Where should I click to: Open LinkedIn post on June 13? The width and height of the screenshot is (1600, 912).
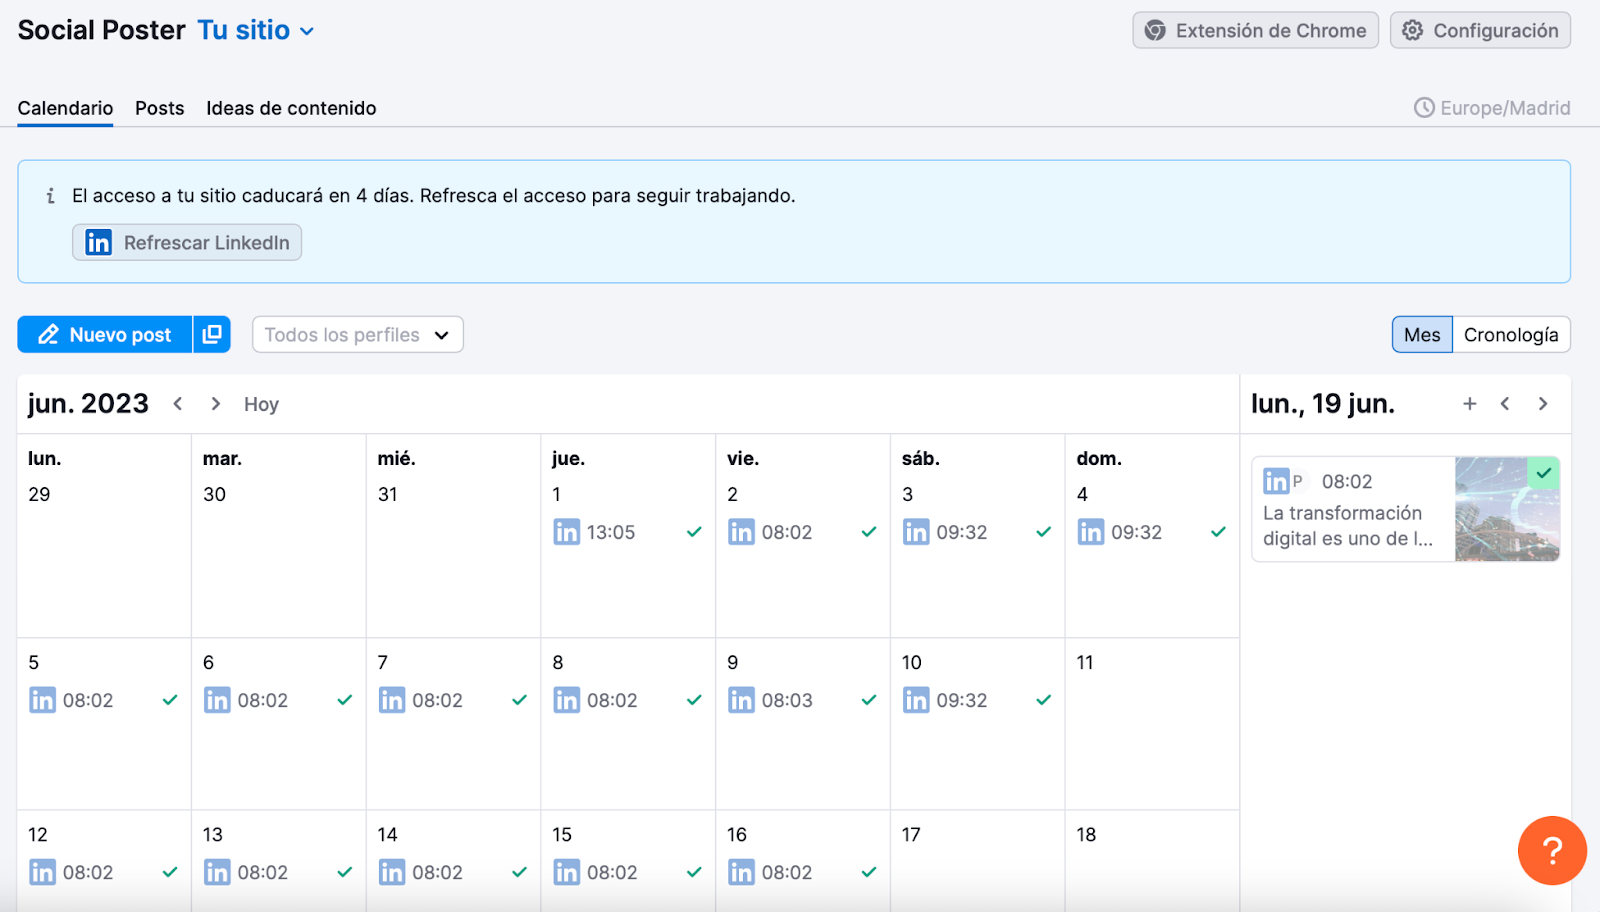pyautogui.click(x=278, y=872)
